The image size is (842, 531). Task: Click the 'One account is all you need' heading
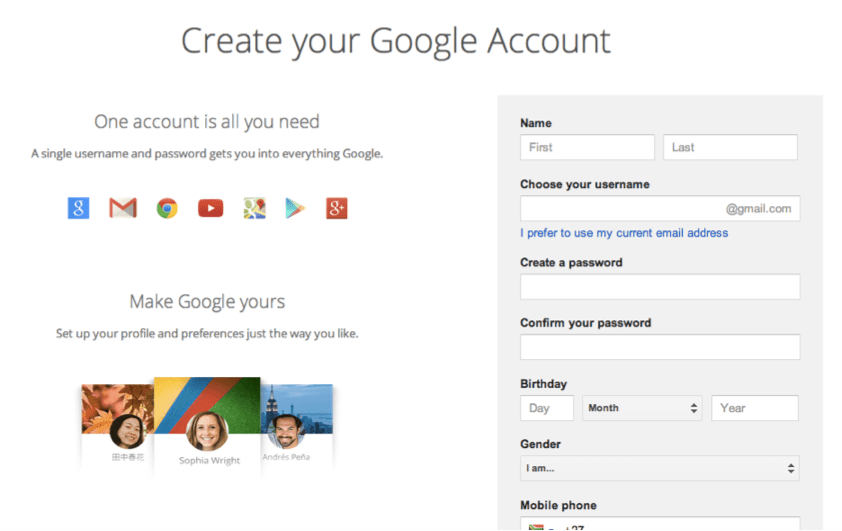207,122
